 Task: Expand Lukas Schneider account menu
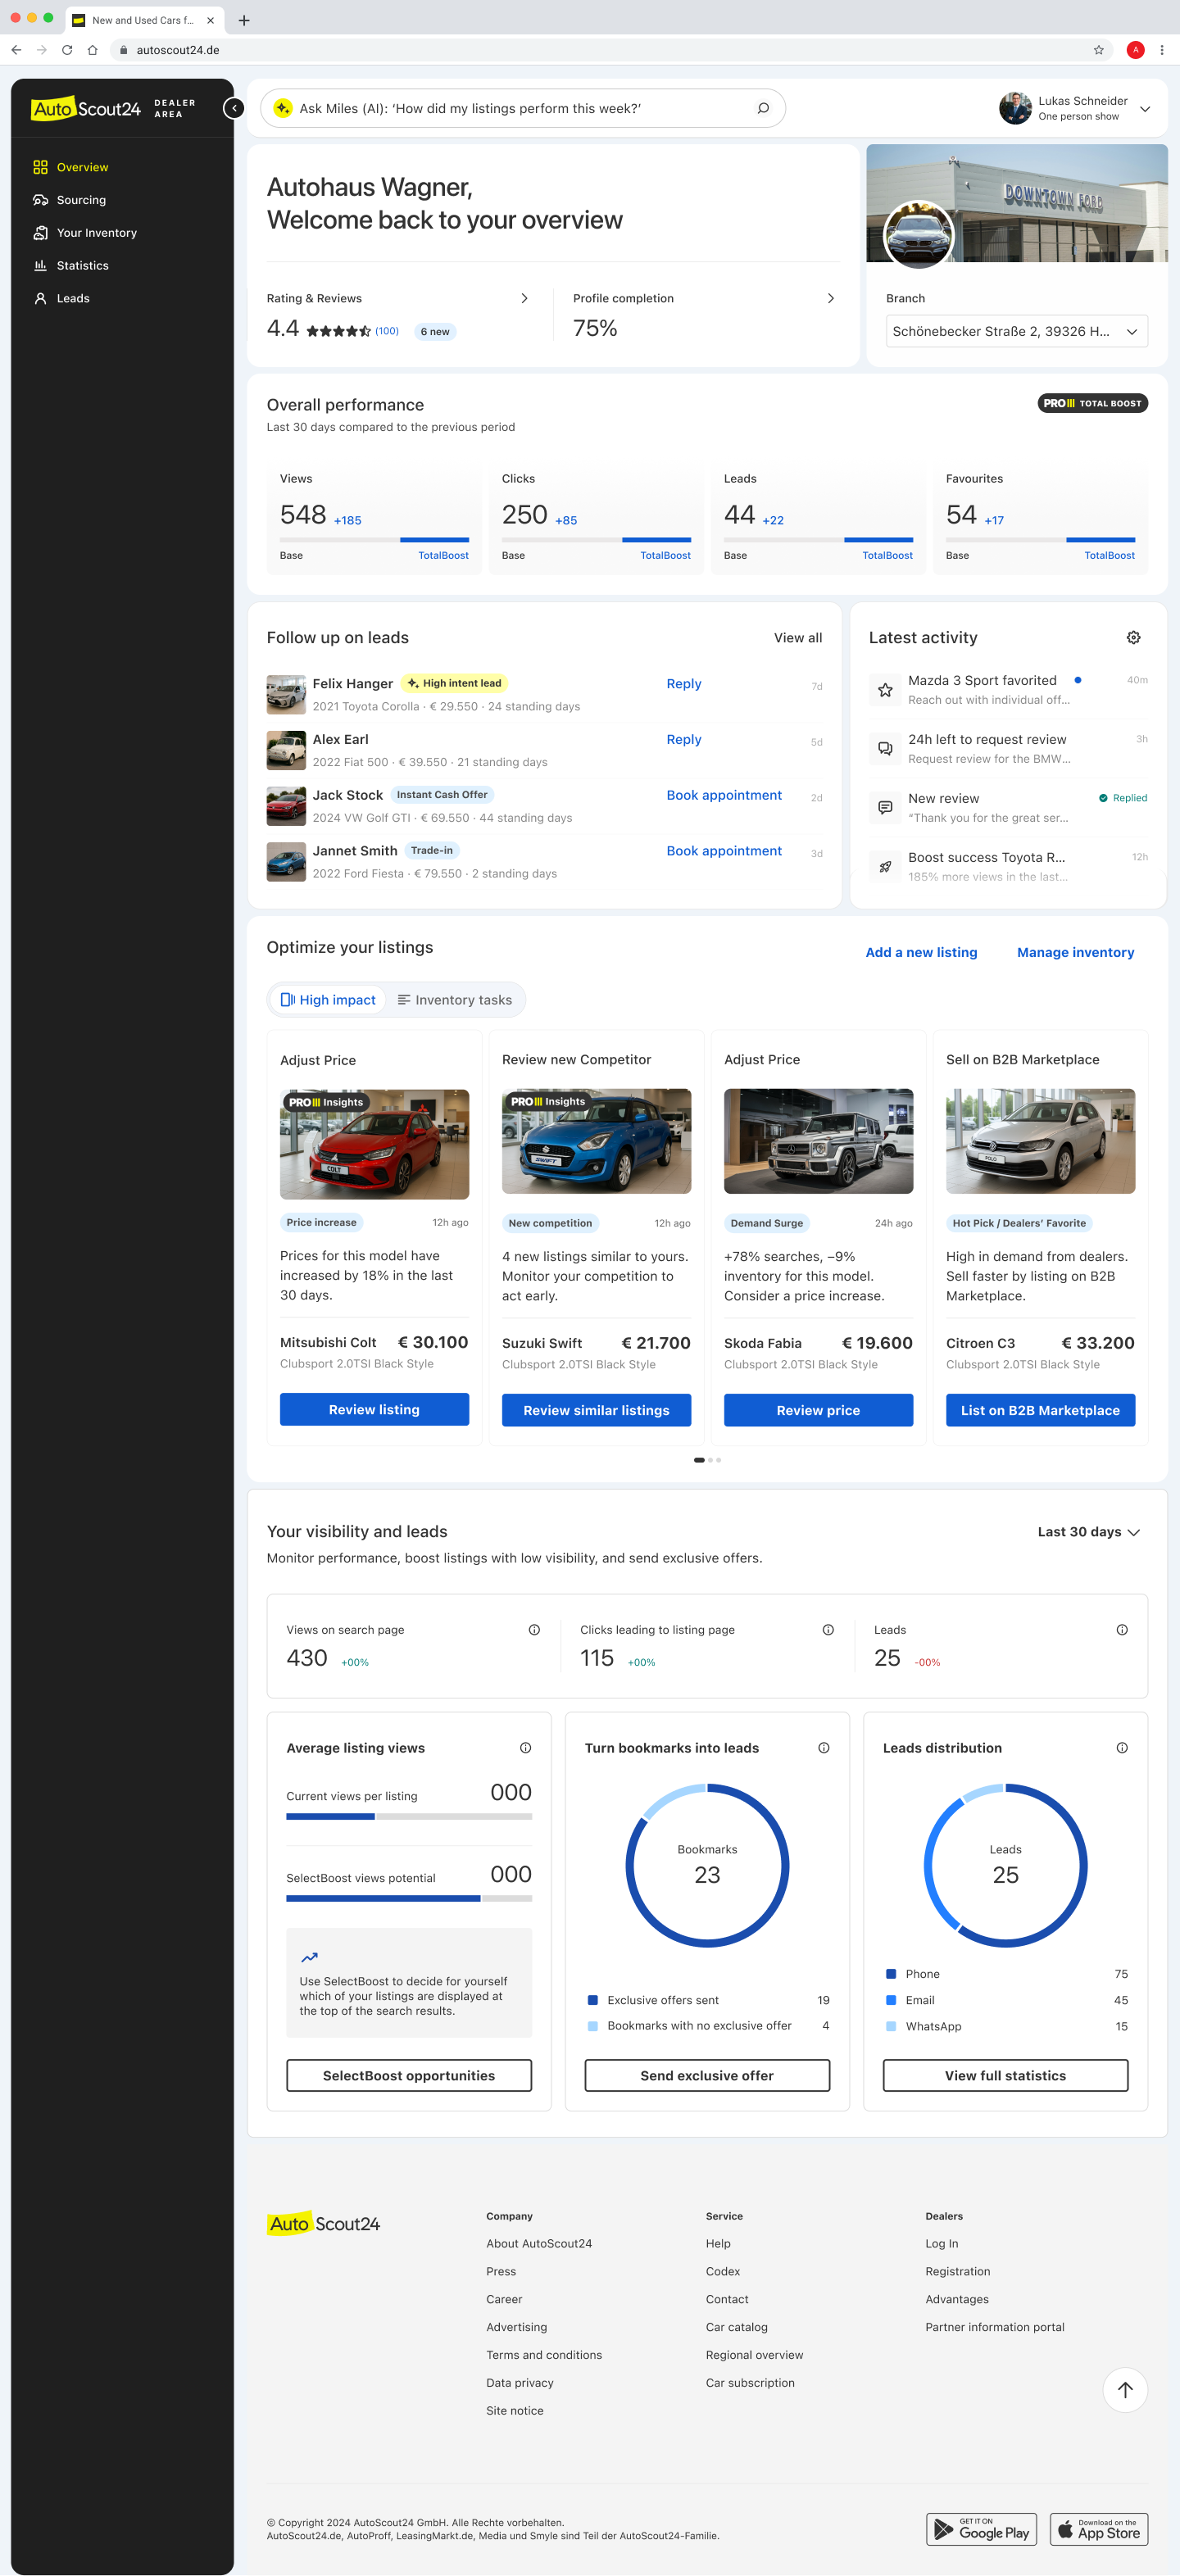(x=1144, y=108)
